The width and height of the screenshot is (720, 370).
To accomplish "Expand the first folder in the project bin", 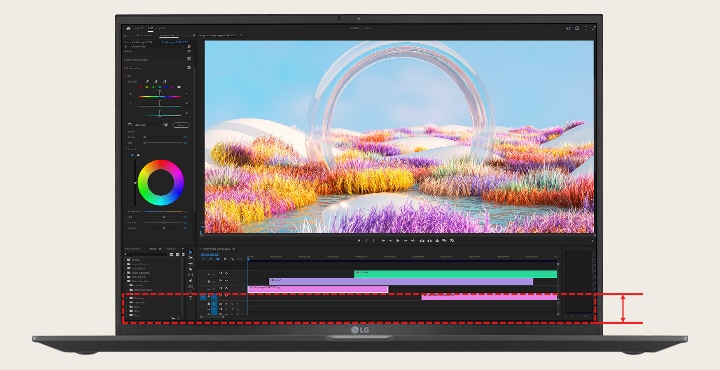I will 130,260.
